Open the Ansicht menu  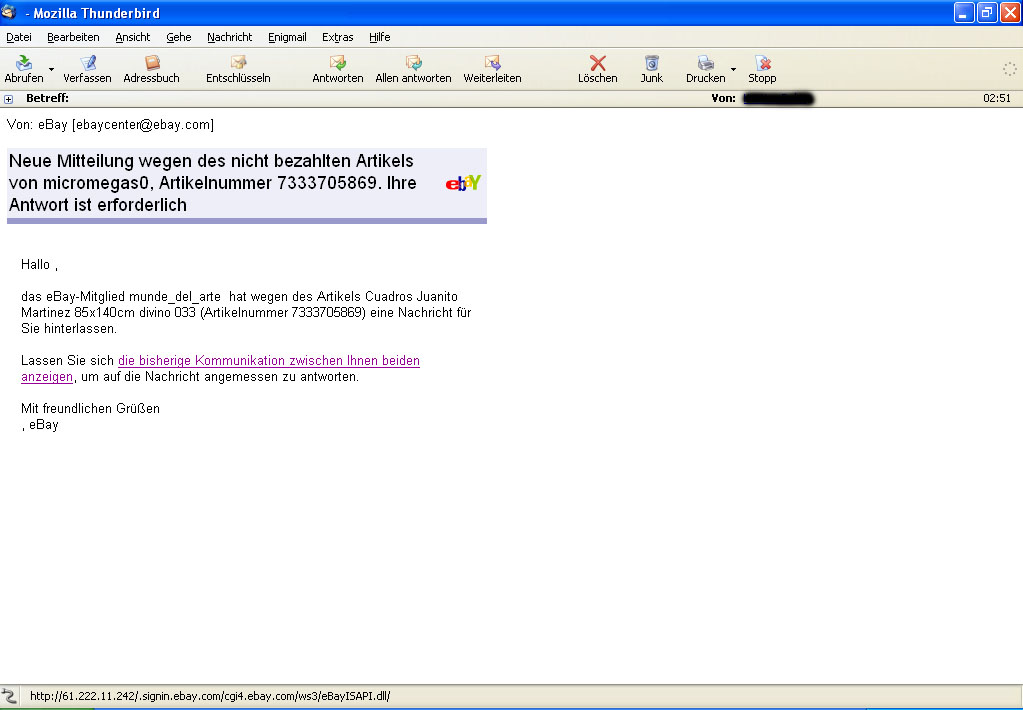pyautogui.click(x=133, y=37)
